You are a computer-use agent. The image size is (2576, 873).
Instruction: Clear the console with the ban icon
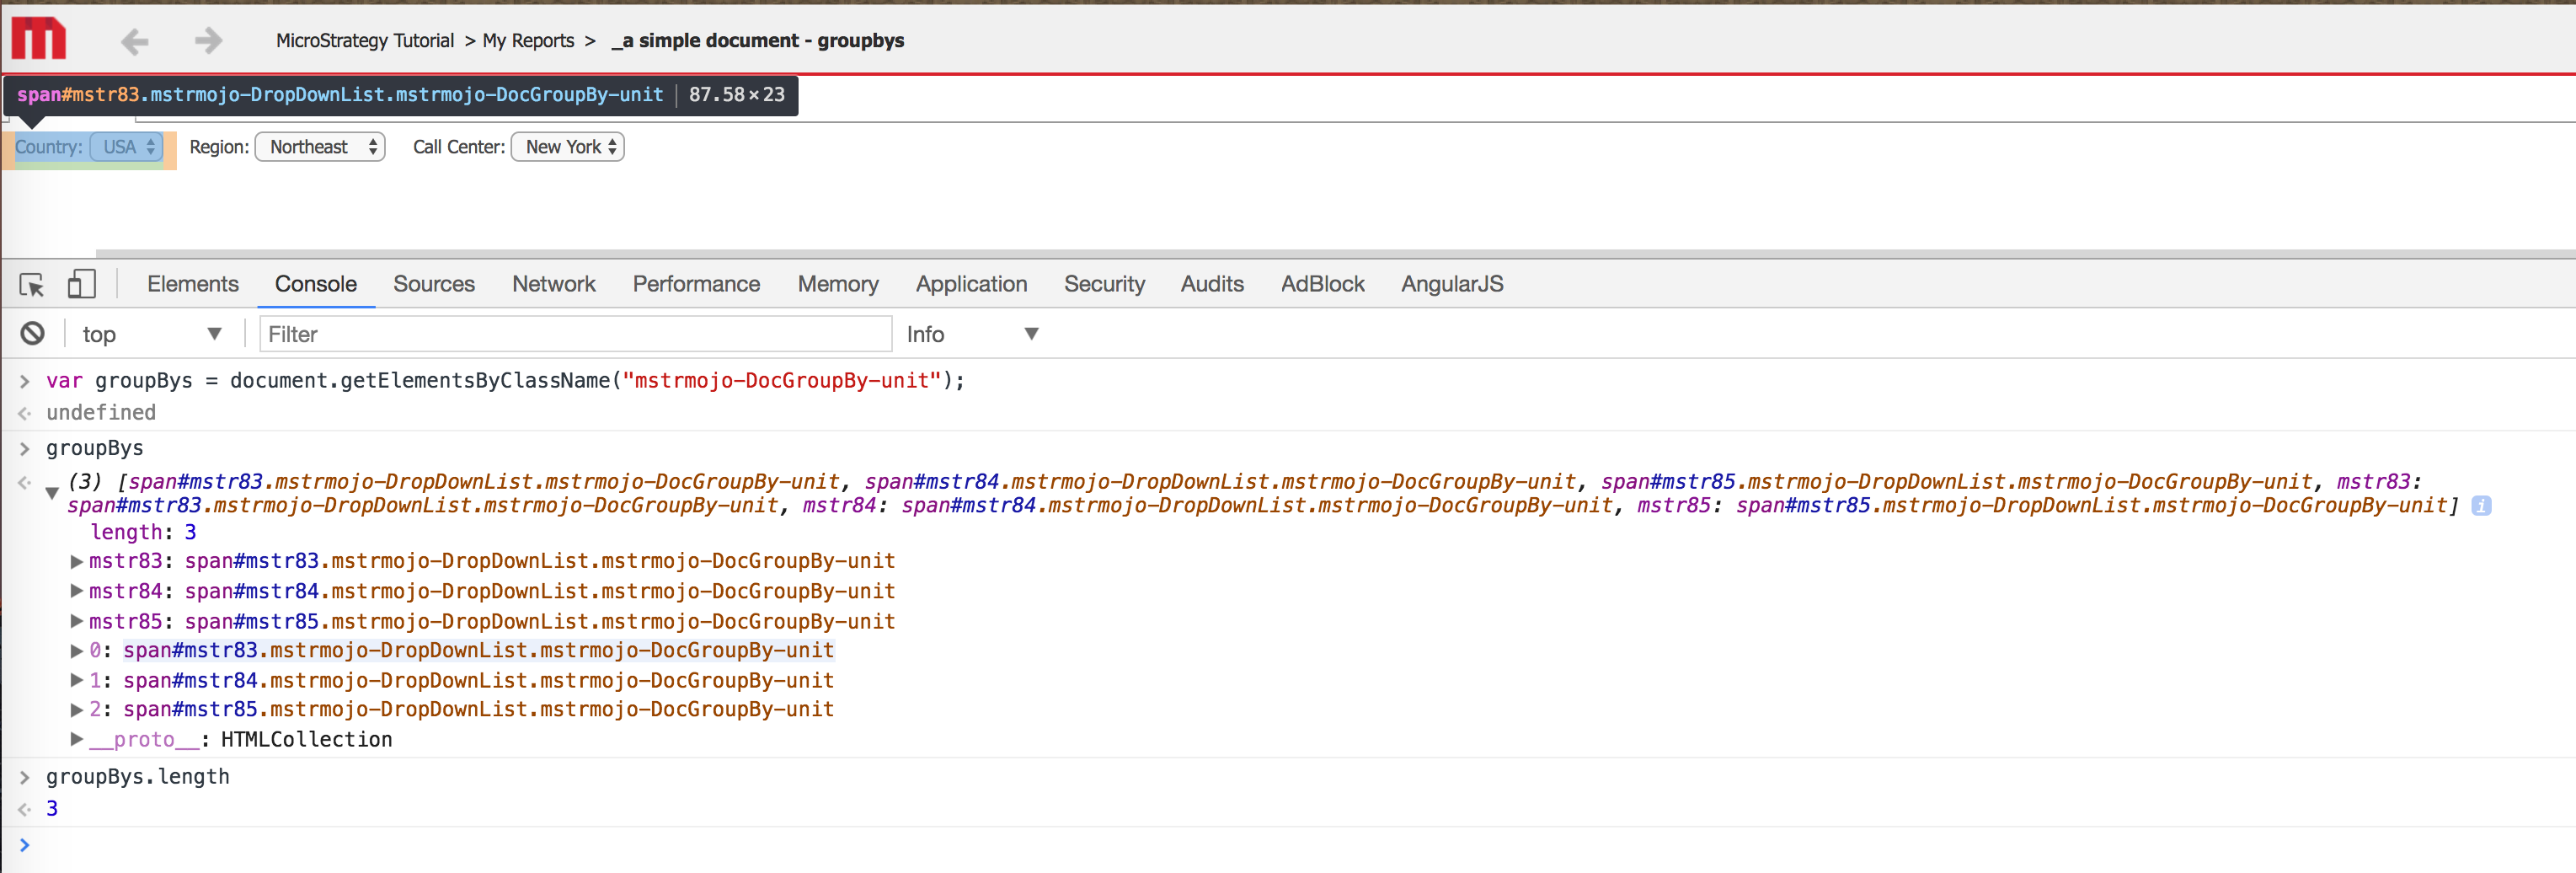33,334
